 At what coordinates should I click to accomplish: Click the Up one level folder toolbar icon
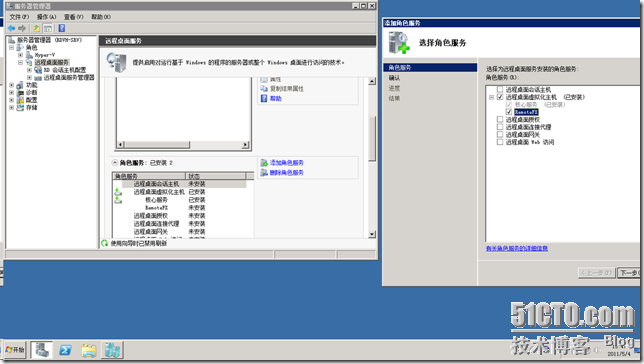[x=37, y=28]
